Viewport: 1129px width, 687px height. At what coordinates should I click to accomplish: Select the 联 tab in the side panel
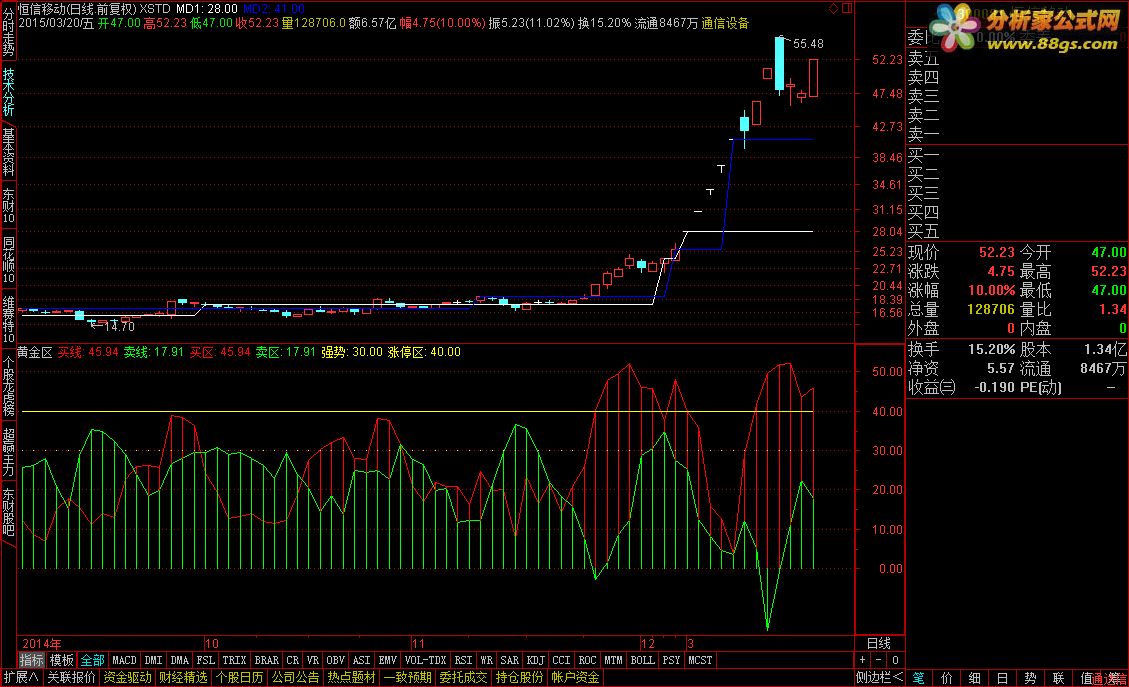click(x=1058, y=678)
